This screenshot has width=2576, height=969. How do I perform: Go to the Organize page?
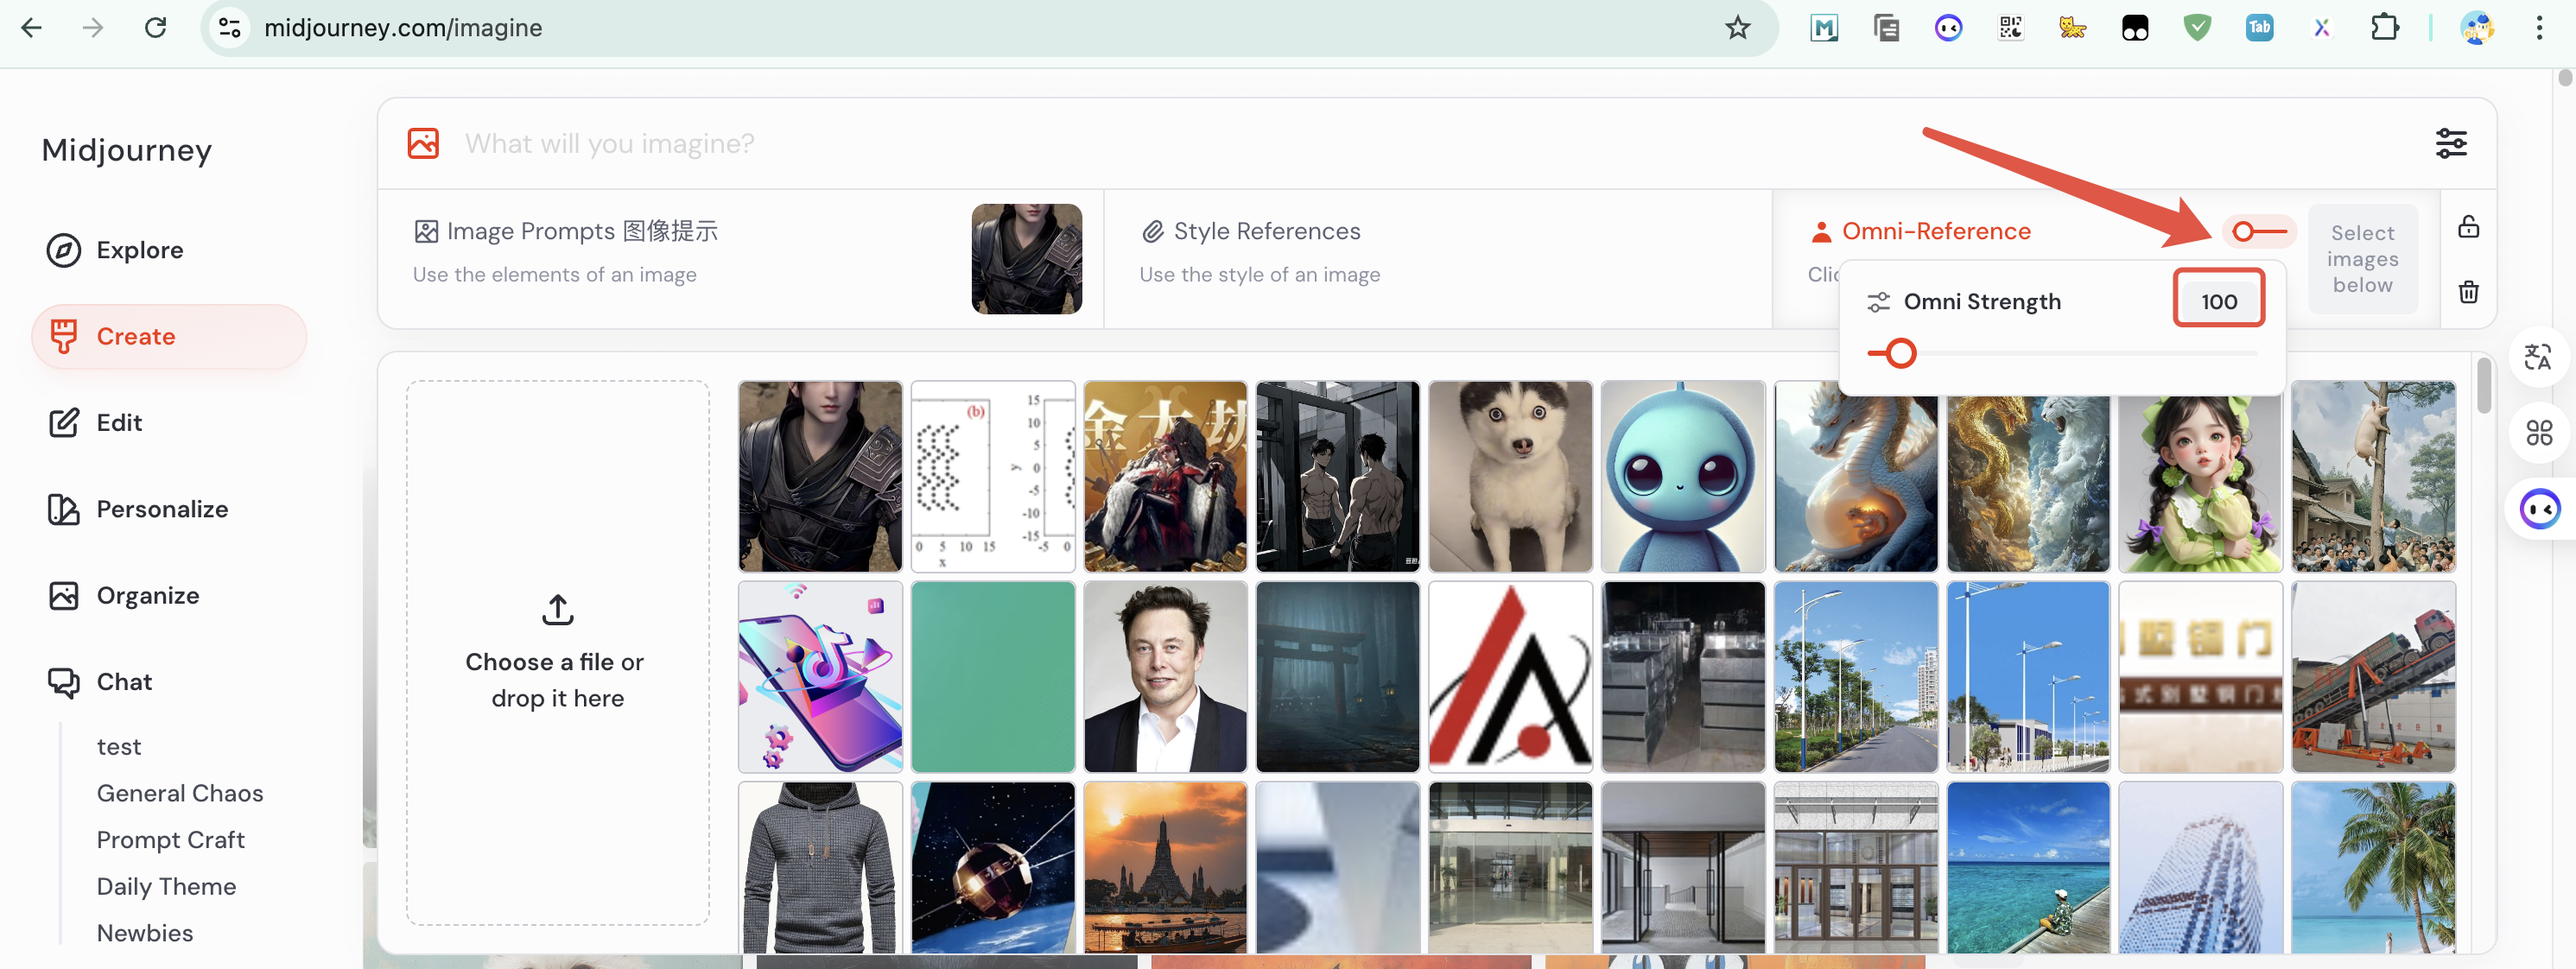point(147,595)
